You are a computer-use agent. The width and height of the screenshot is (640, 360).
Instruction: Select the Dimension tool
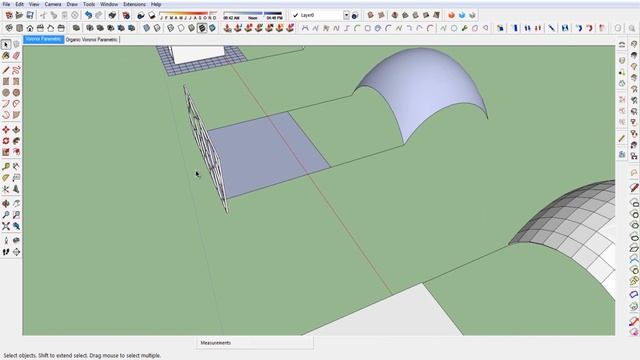click(16, 167)
